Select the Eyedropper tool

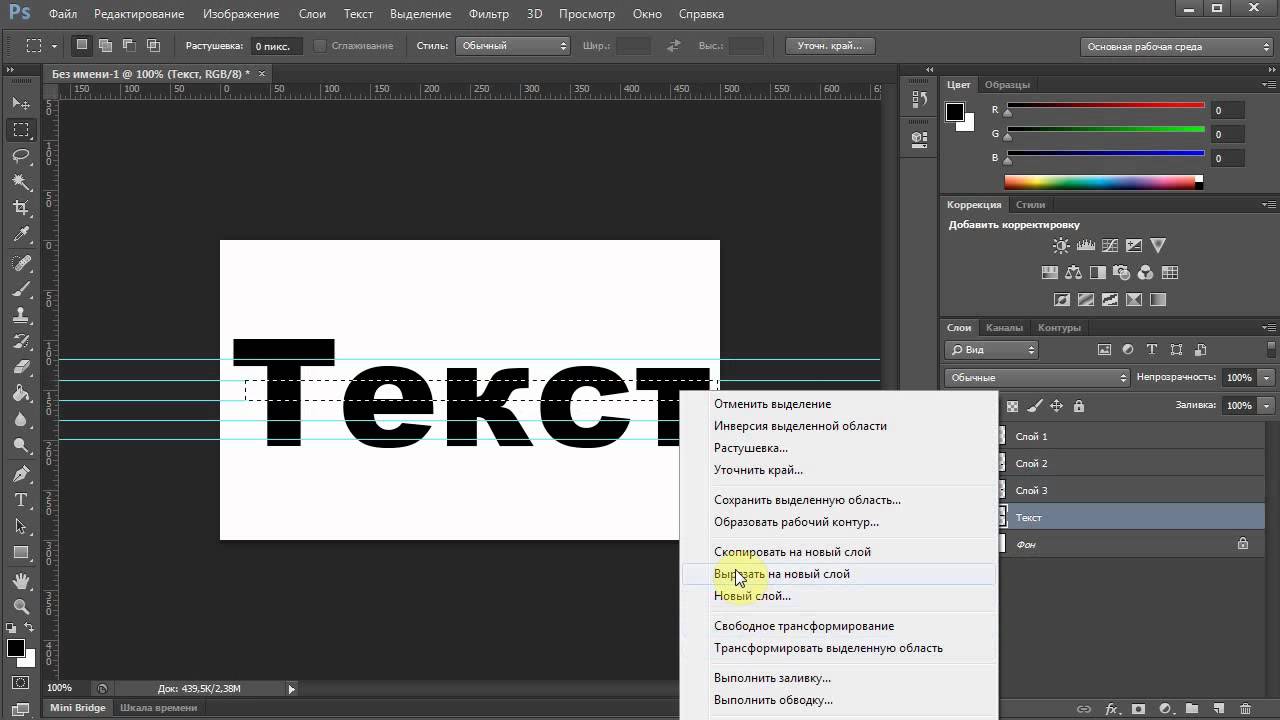pyautogui.click(x=21, y=234)
